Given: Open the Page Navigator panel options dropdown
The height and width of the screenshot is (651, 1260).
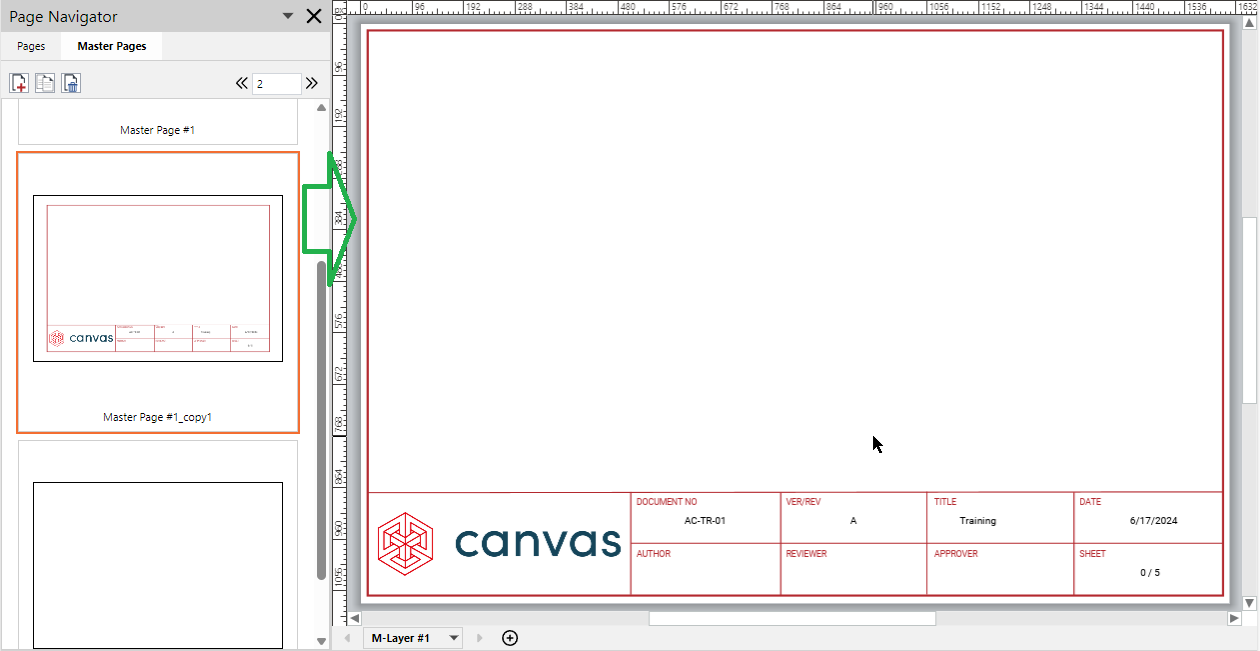Looking at the screenshot, I should point(288,16).
